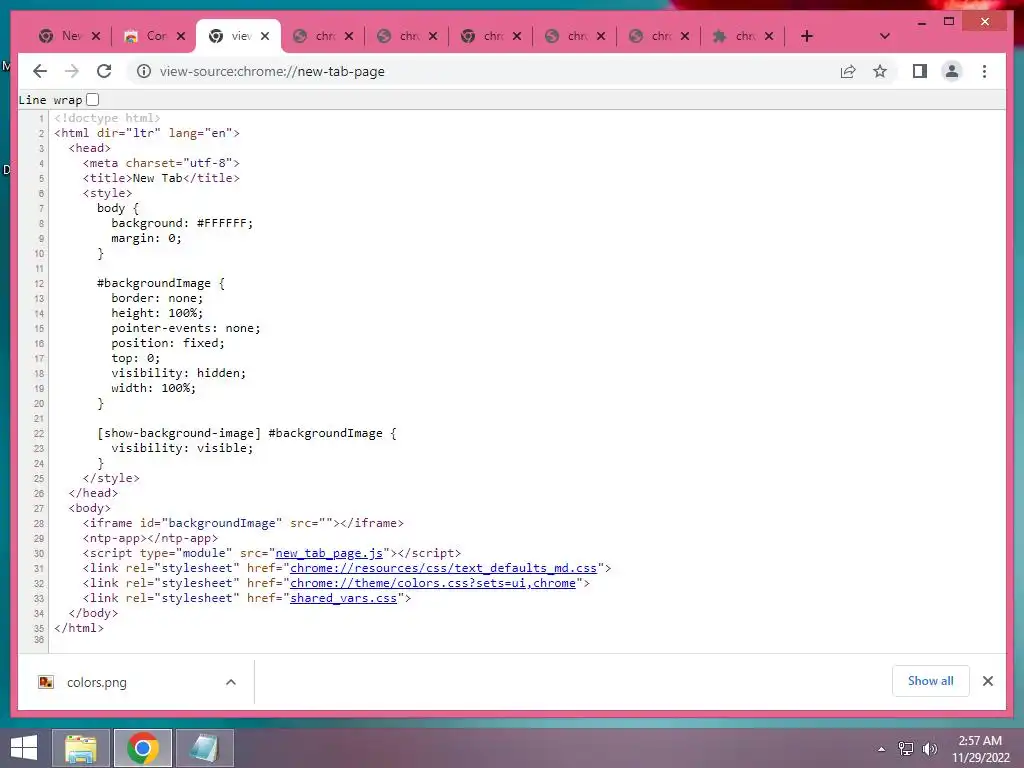This screenshot has width=1024, height=768.
Task: Click the '<title>New Tab</title>' line
Action: click(x=161, y=178)
